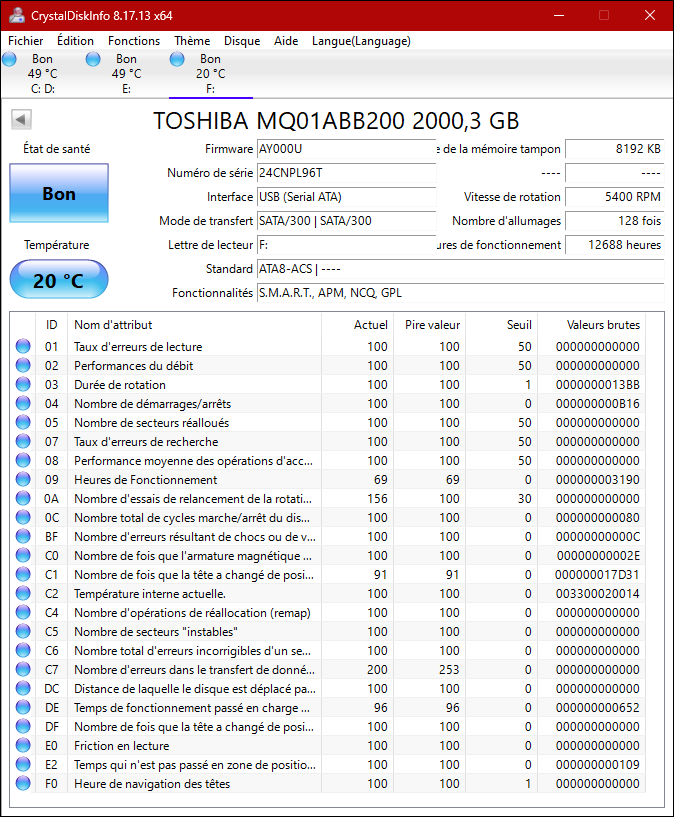Image resolution: width=674 pixels, height=817 pixels.
Task: Open the Langue(Language) menu
Action: [x=361, y=41]
